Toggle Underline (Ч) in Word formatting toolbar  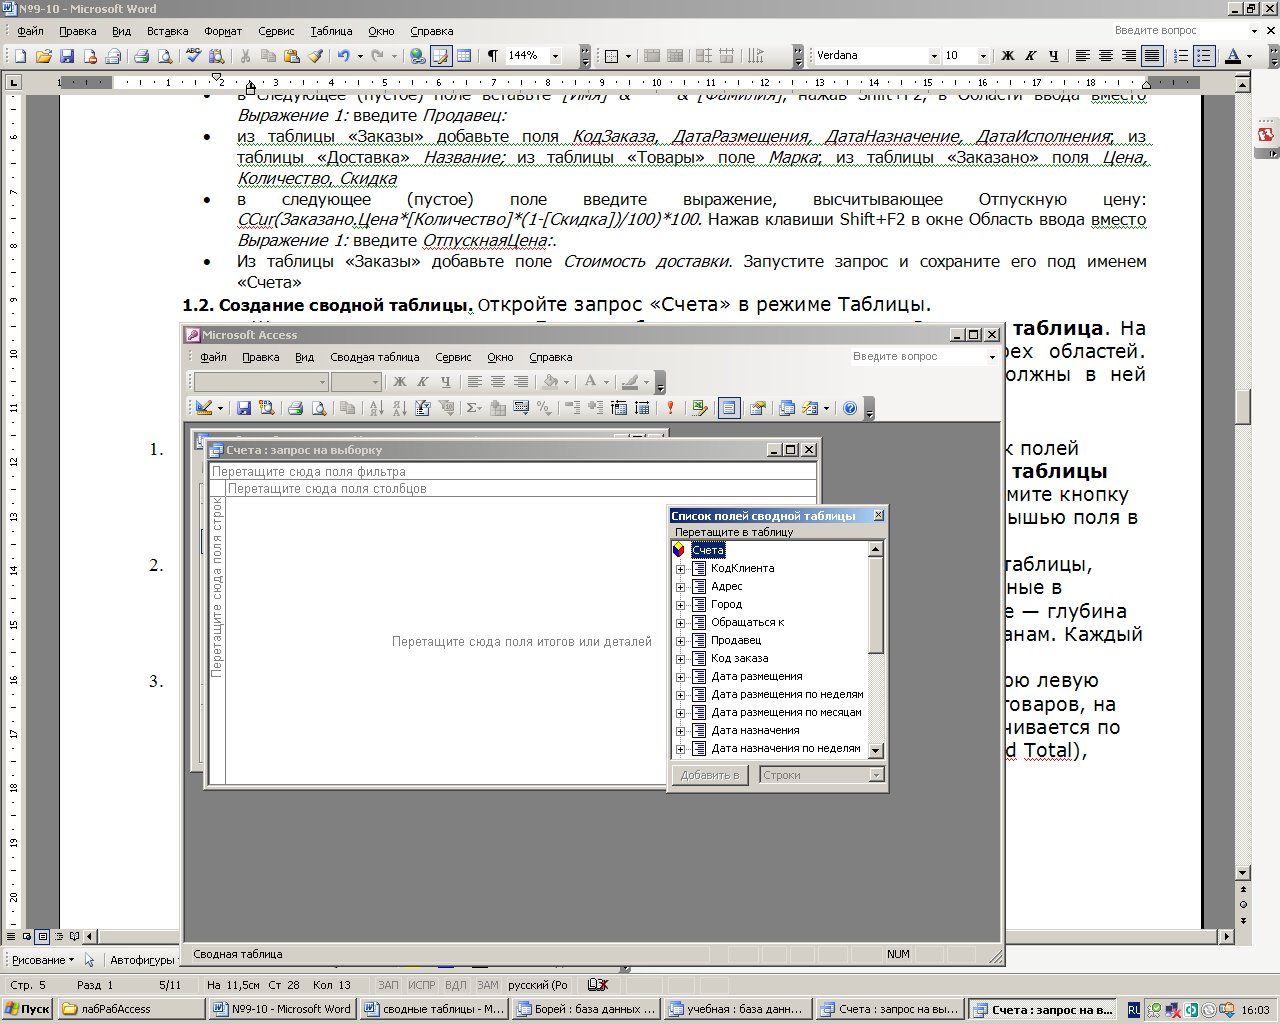tap(1053, 56)
